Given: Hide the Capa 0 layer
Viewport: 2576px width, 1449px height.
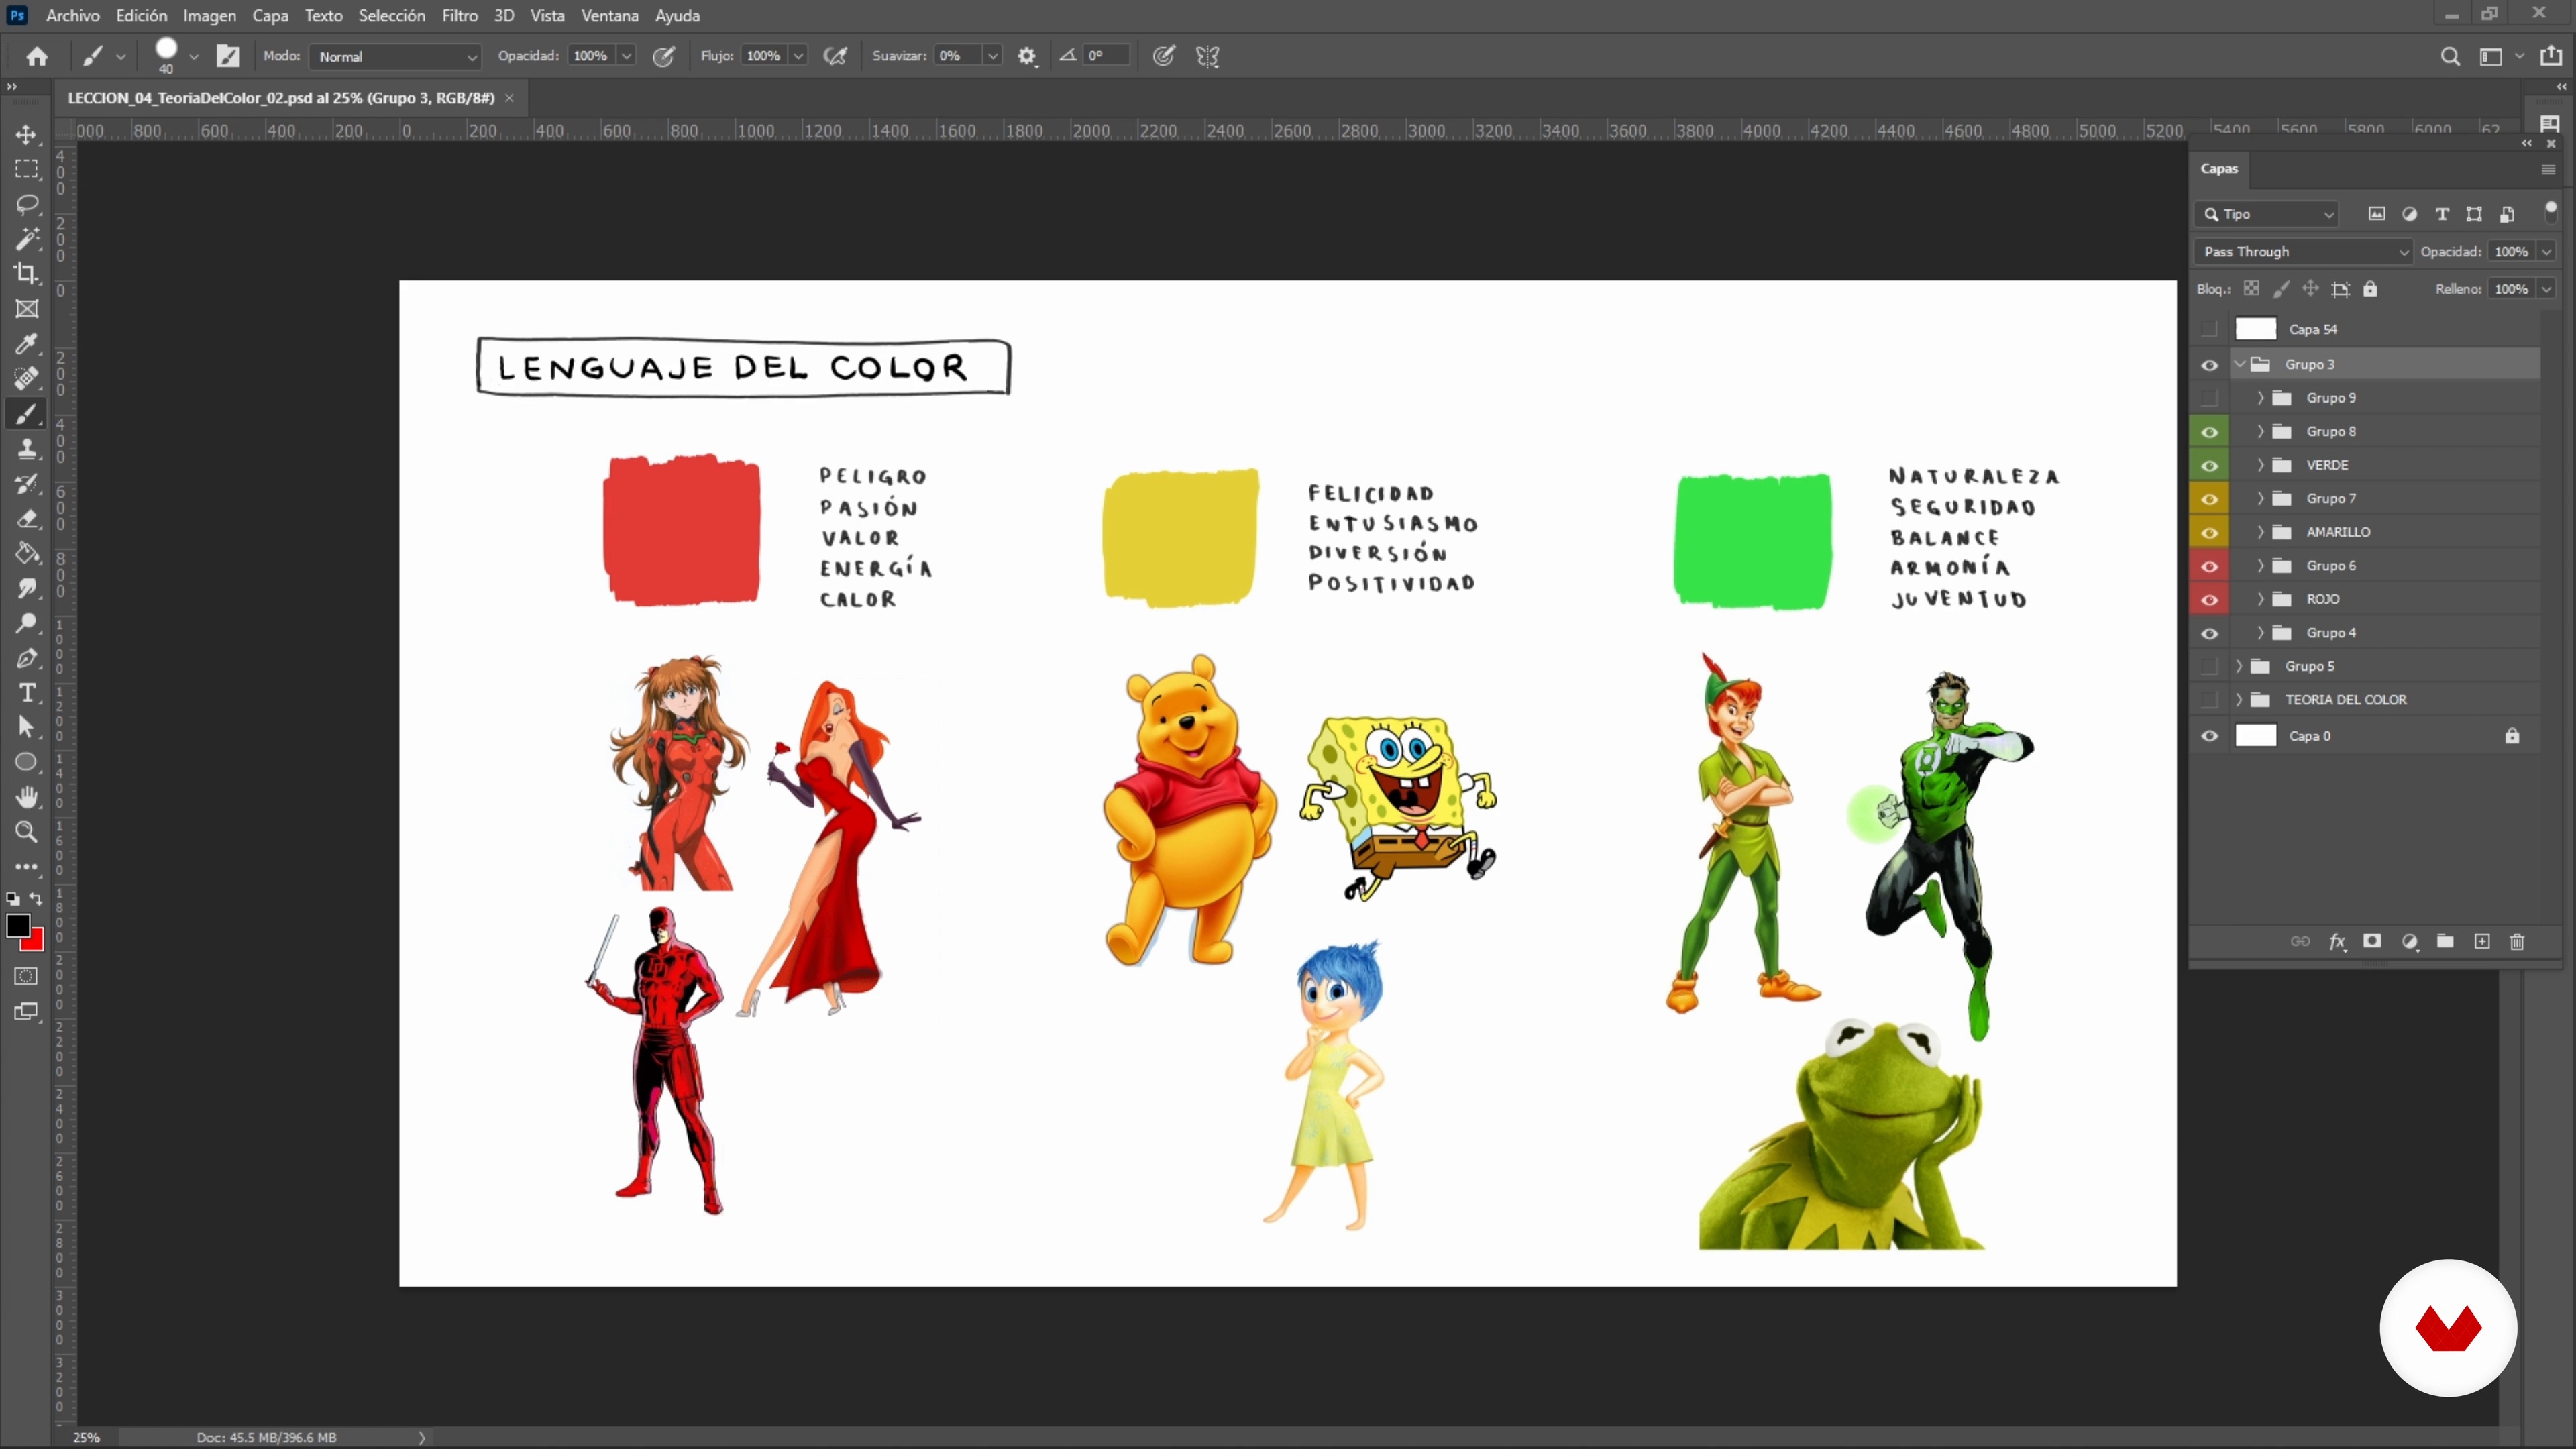Looking at the screenshot, I should pos(2209,736).
